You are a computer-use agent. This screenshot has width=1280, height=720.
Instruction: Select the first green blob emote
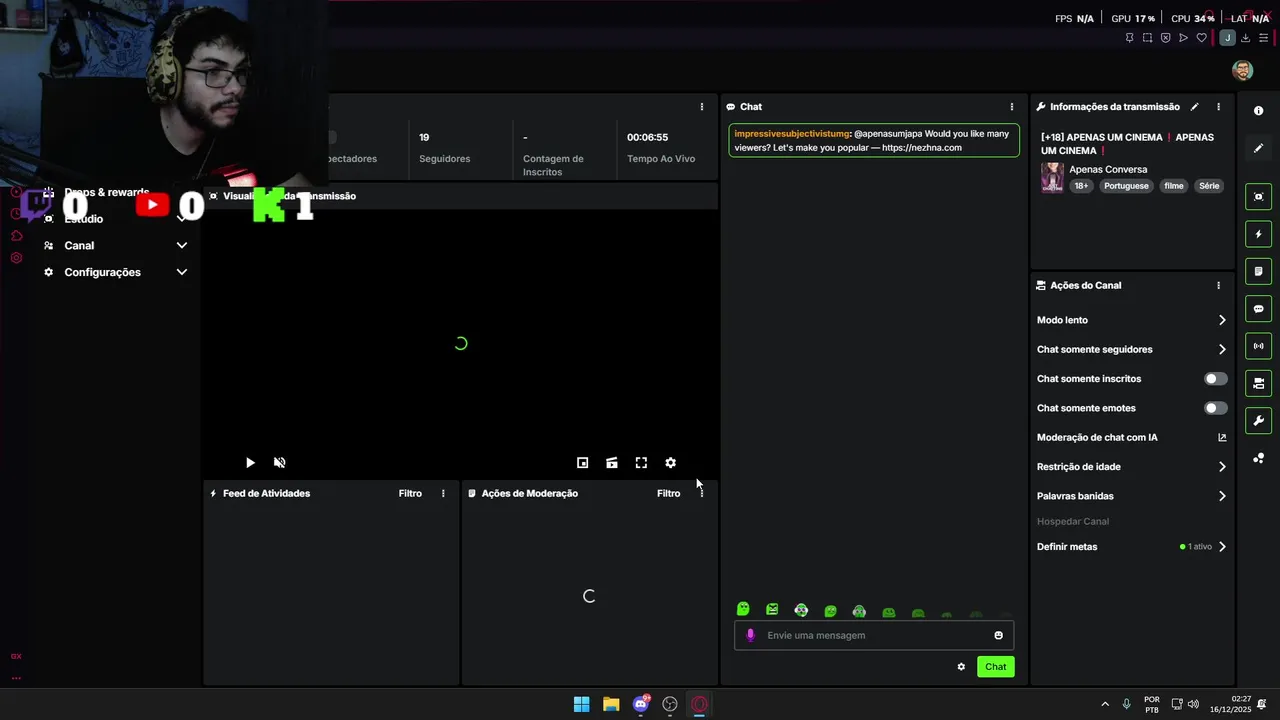tap(743, 609)
